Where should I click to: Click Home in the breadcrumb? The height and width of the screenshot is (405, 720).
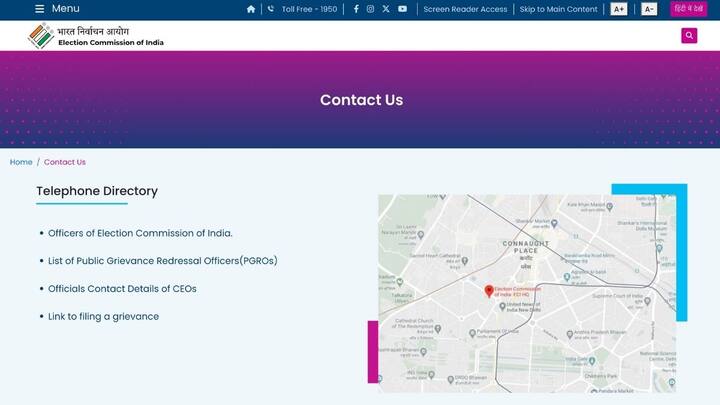21,162
